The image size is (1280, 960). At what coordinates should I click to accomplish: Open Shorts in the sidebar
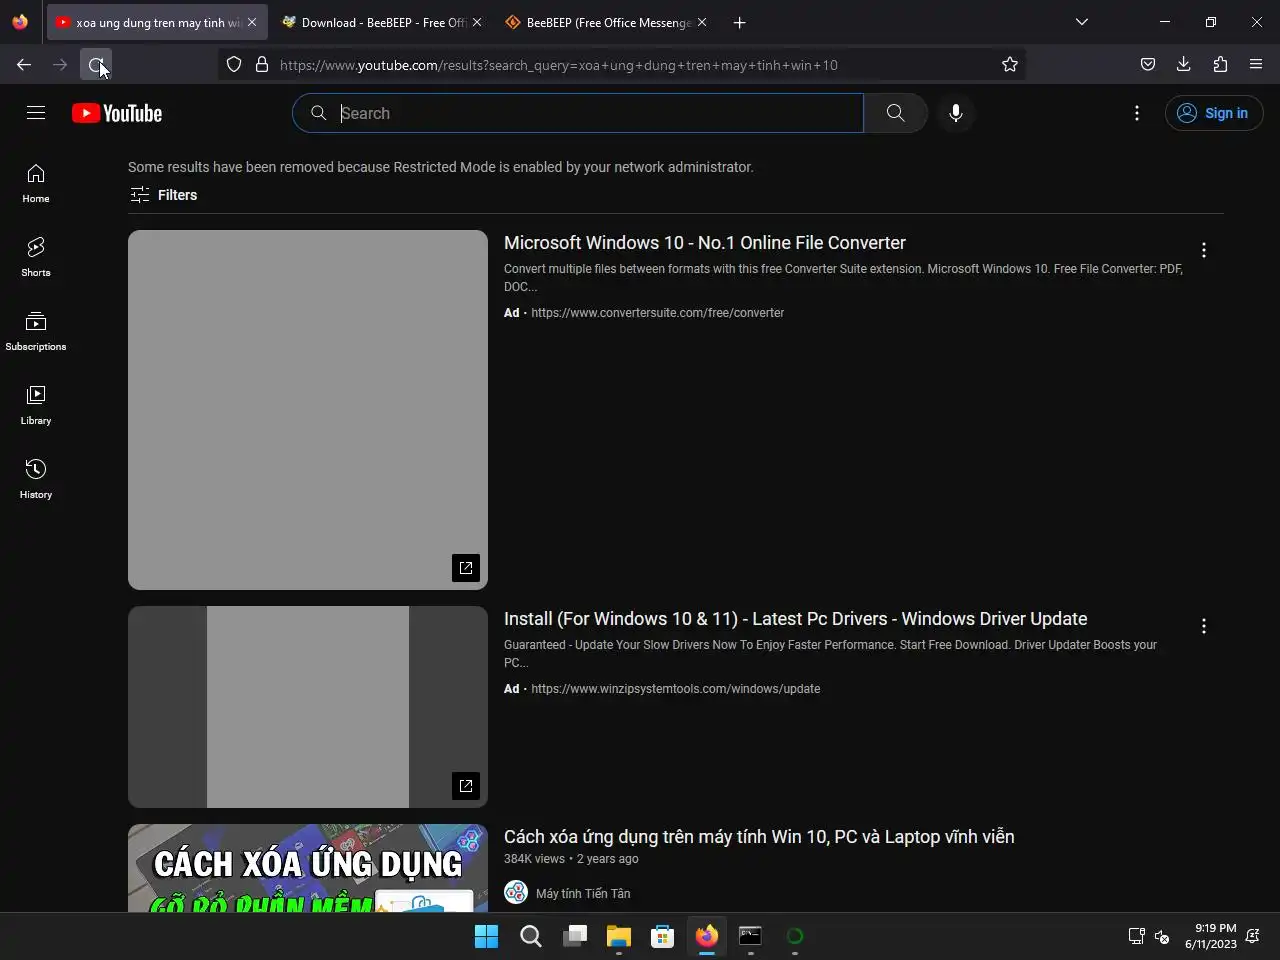point(36,258)
